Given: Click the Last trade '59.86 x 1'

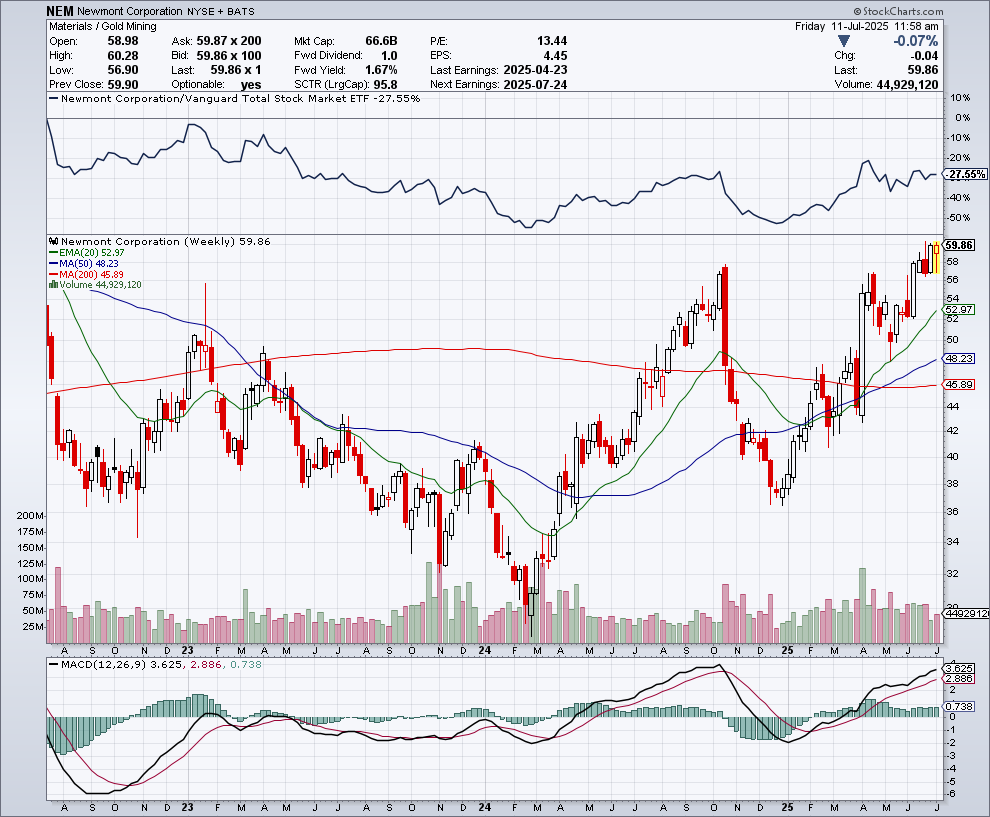Looking at the screenshot, I should [236, 70].
